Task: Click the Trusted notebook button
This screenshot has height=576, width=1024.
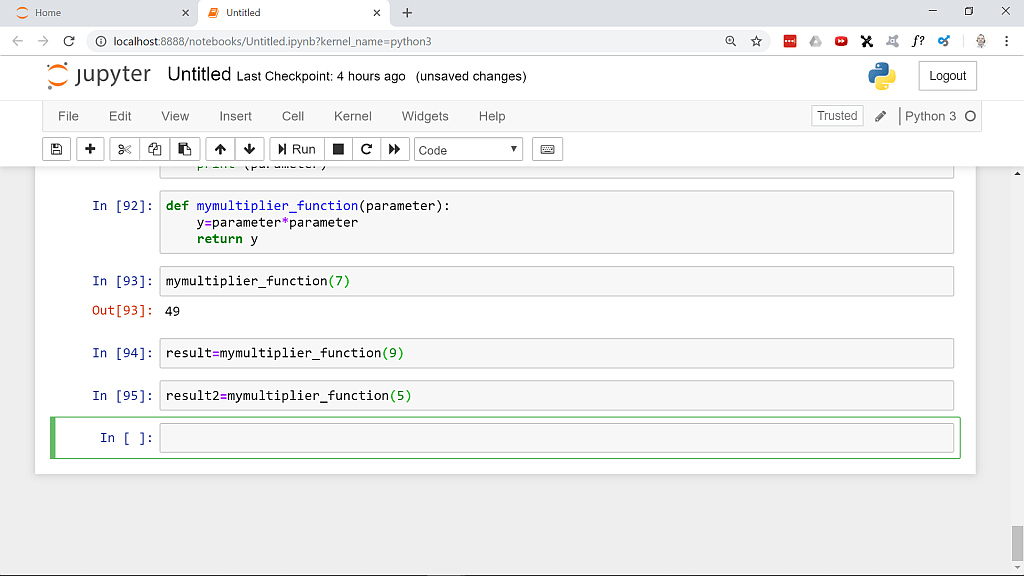Action: tap(837, 116)
